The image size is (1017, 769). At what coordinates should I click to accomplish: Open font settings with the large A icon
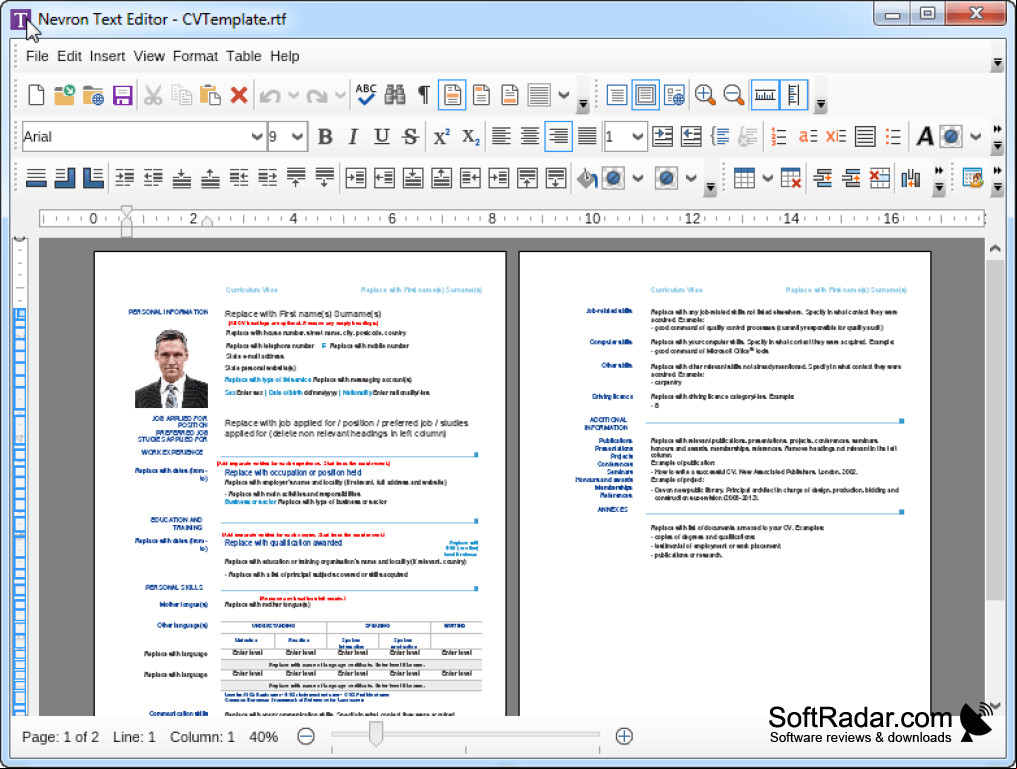point(925,137)
